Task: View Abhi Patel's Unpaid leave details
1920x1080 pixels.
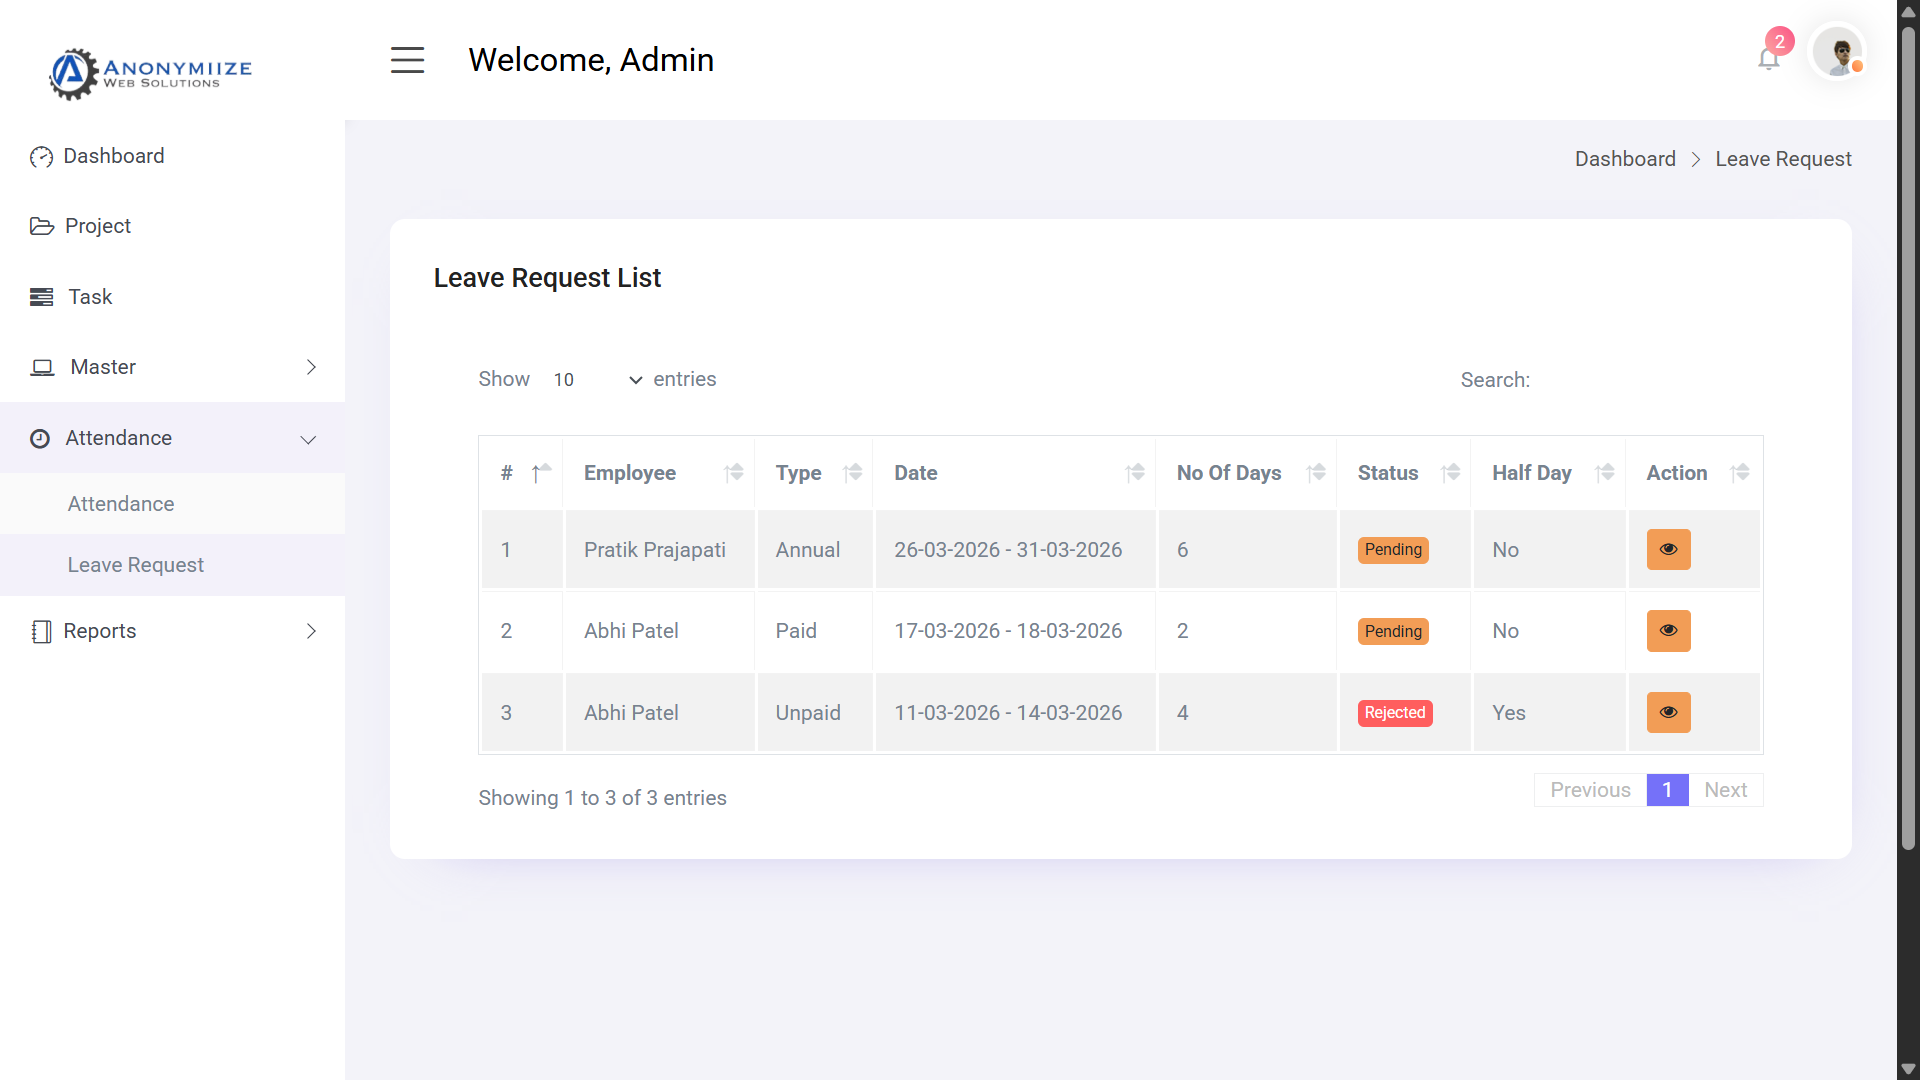Action: tap(1668, 712)
